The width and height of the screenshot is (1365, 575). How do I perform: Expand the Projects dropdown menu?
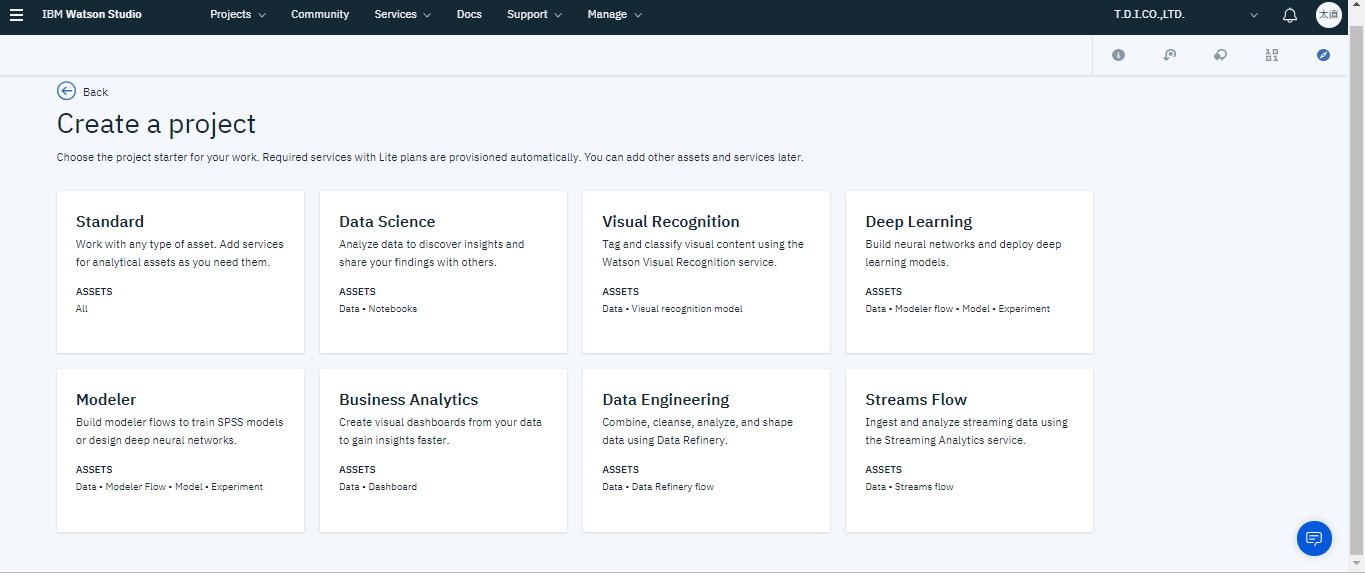point(238,15)
